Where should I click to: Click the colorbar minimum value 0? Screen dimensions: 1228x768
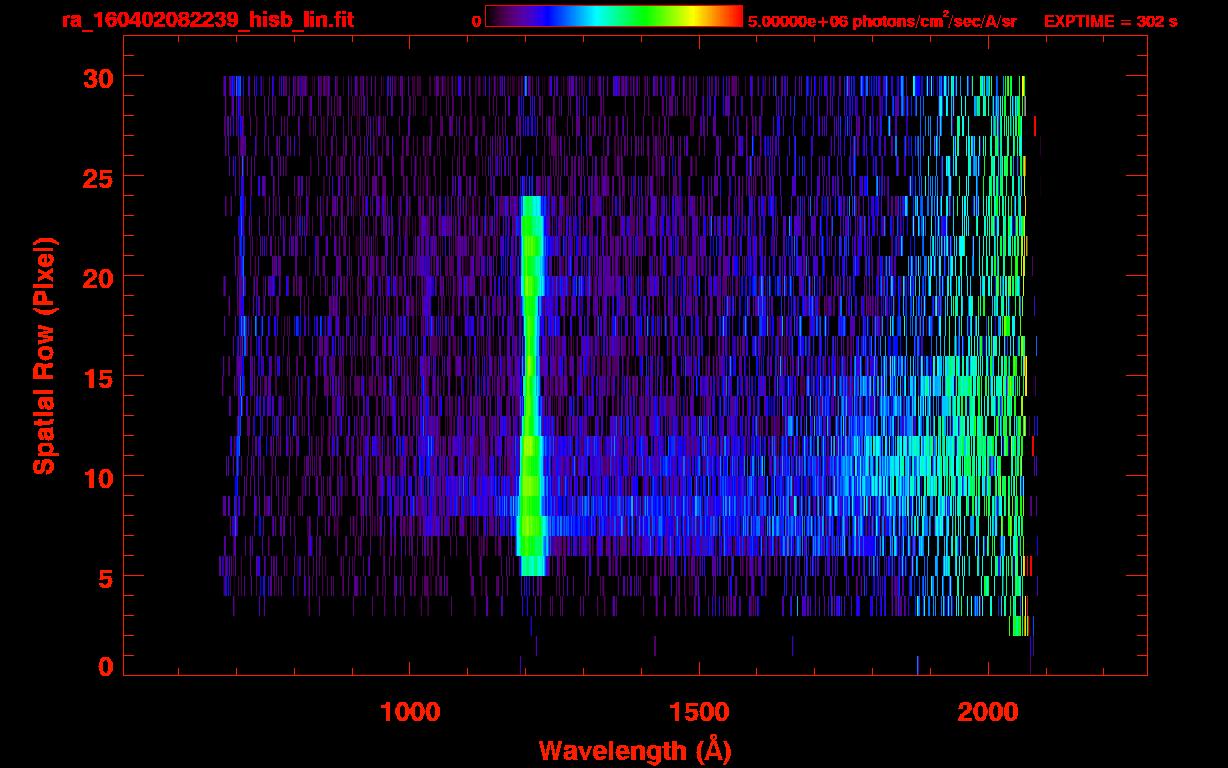476,21
